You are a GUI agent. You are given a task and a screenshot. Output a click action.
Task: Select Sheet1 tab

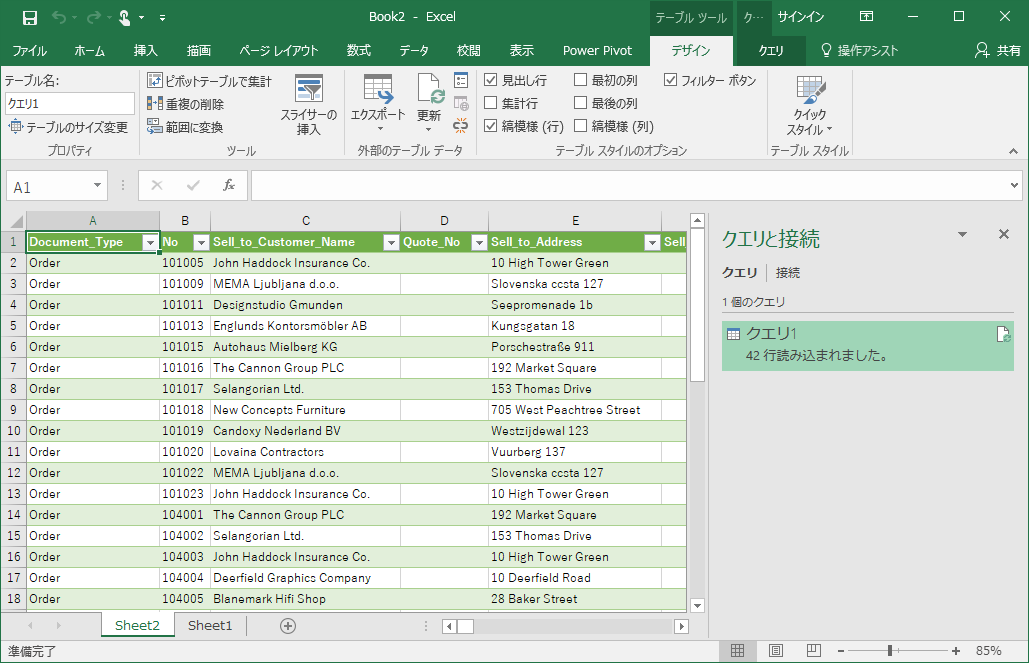point(210,626)
